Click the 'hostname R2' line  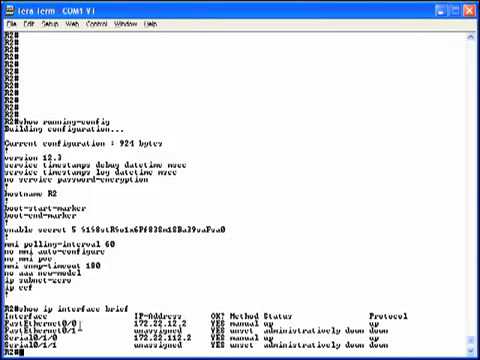point(31,194)
